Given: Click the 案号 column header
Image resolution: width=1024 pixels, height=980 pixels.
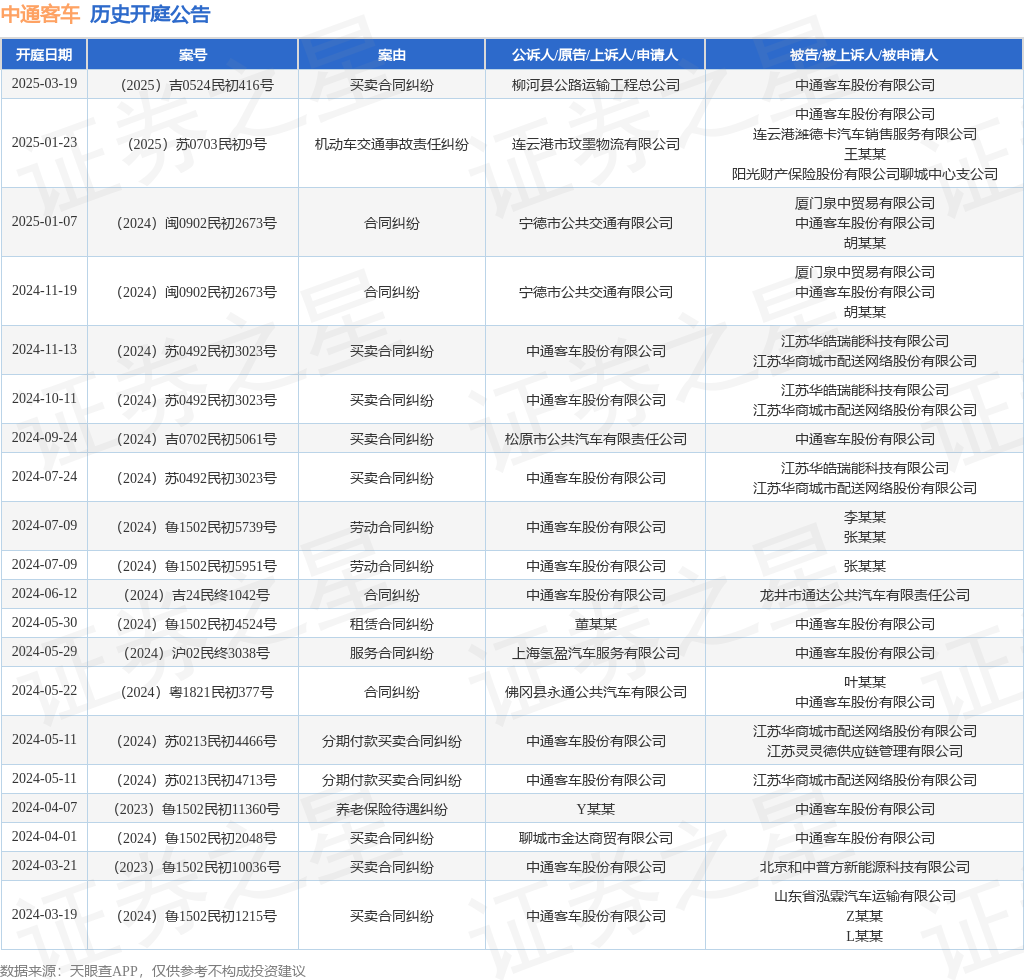Looking at the screenshot, I should [x=193, y=55].
